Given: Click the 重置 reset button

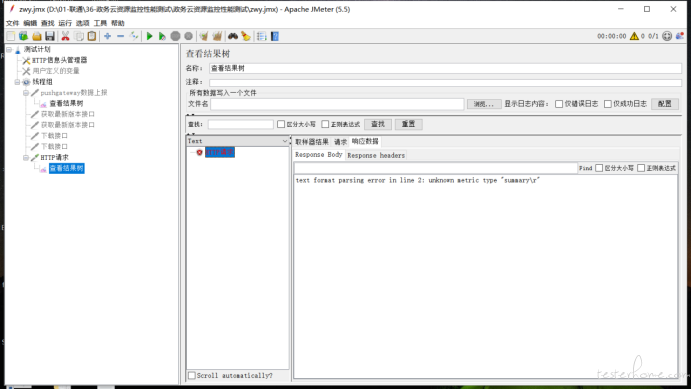Looking at the screenshot, I should tap(408, 124).
